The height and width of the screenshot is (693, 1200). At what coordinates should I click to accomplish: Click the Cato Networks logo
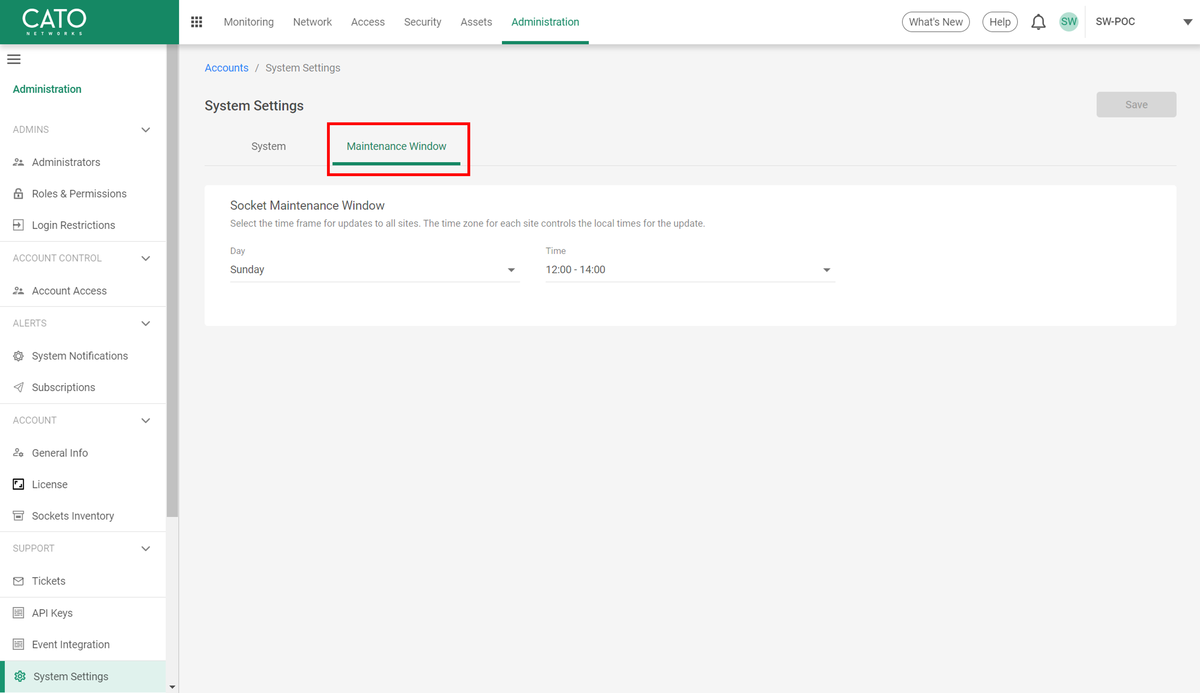click(54, 22)
